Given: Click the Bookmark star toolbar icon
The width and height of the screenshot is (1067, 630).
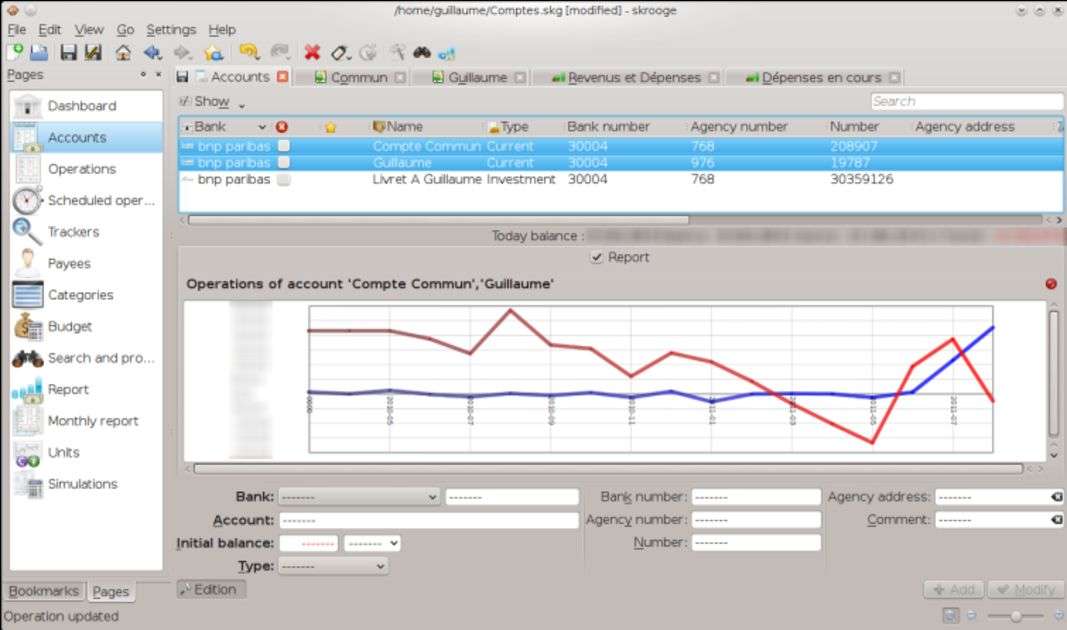Looking at the screenshot, I should [x=214, y=52].
